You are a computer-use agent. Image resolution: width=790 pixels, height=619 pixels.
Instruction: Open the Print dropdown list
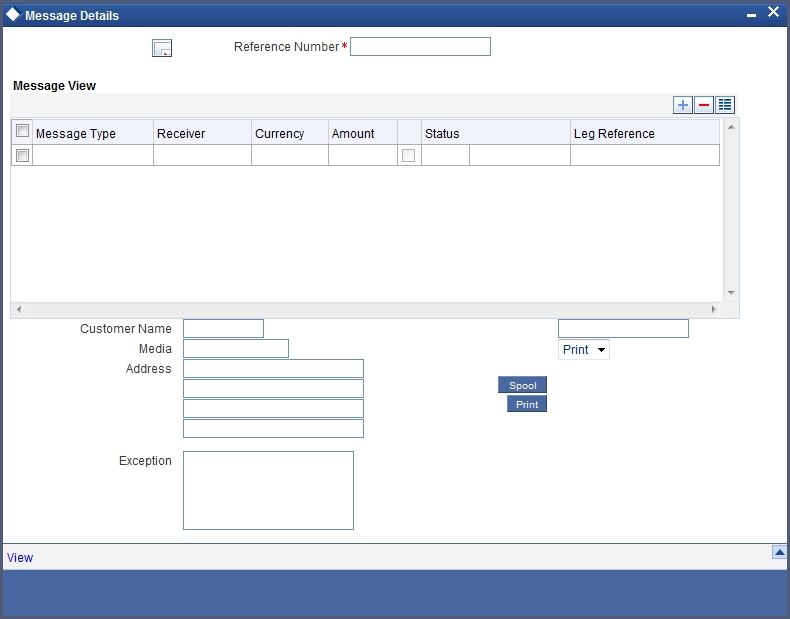point(583,350)
